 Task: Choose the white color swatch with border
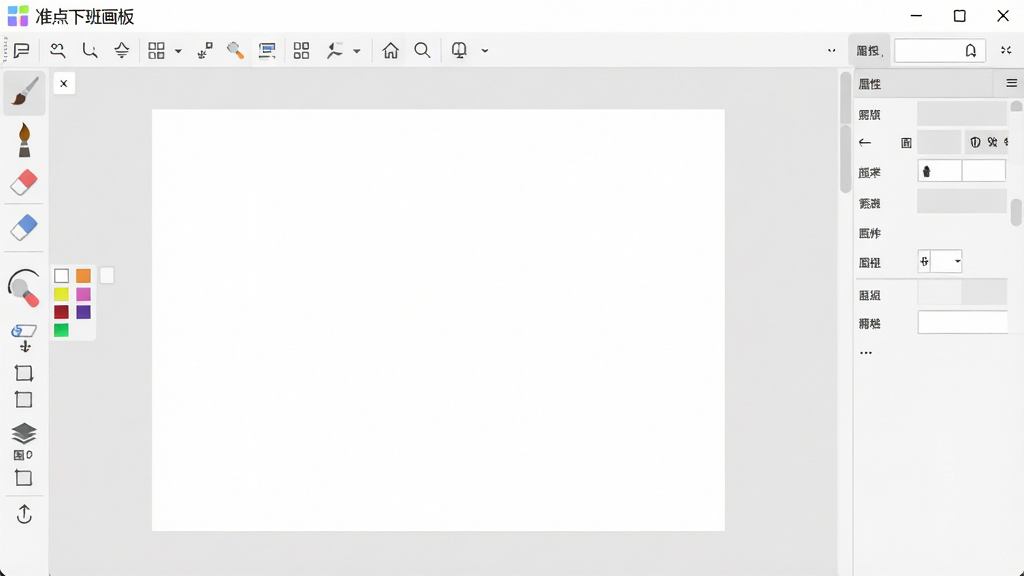[61, 276]
